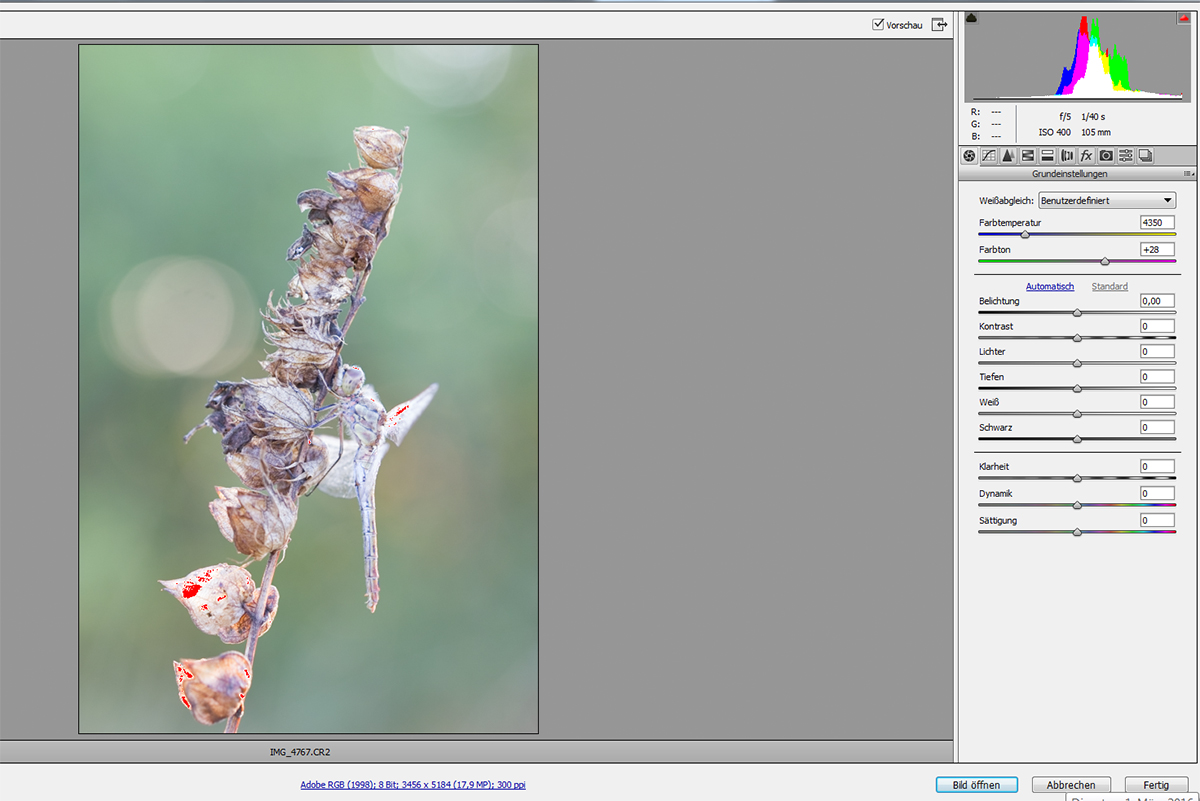Open the fx Effects panel tab

pyautogui.click(x=1086, y=156)
